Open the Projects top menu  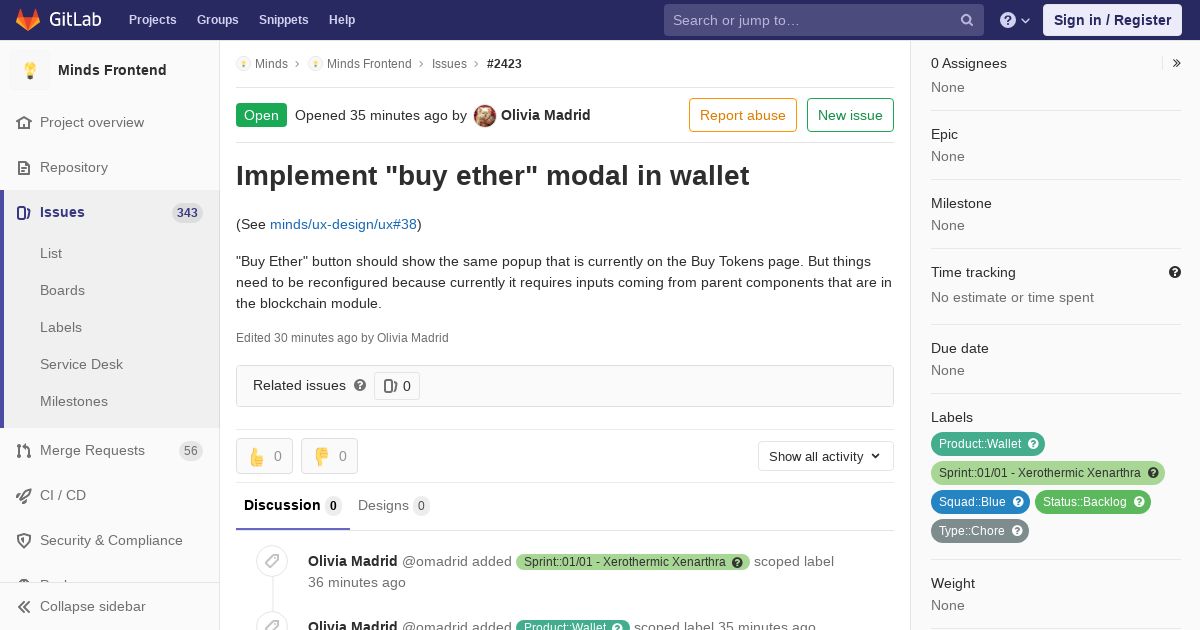coord(153,20)
